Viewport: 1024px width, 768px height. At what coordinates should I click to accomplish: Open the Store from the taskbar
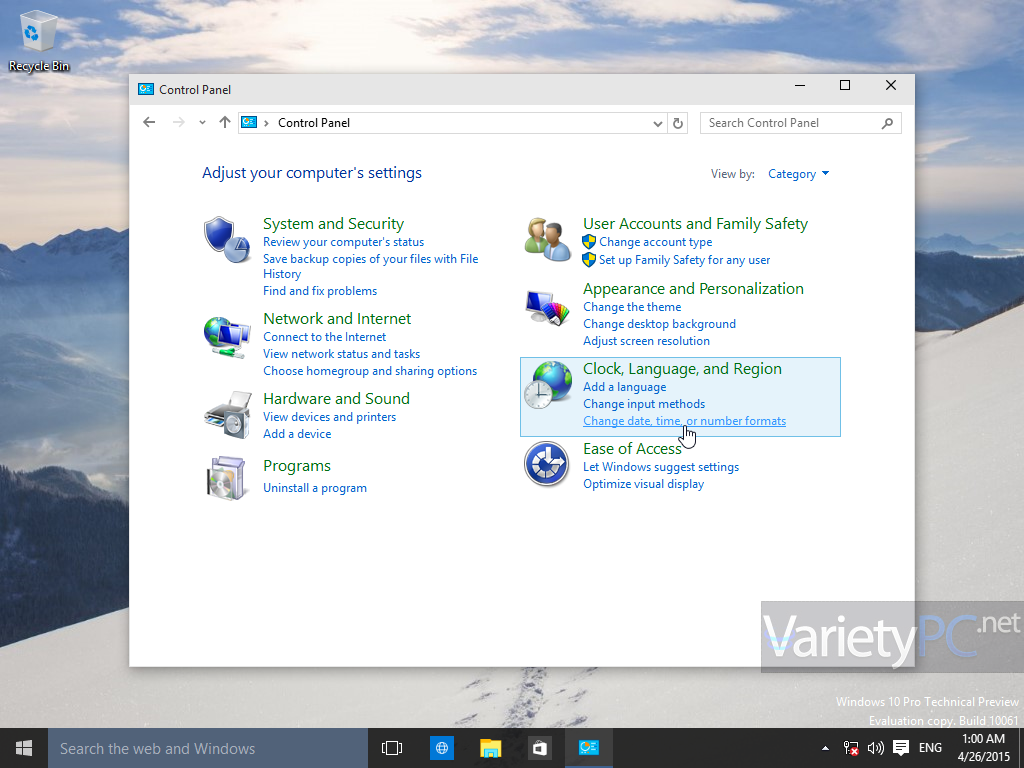click(539, 748)
